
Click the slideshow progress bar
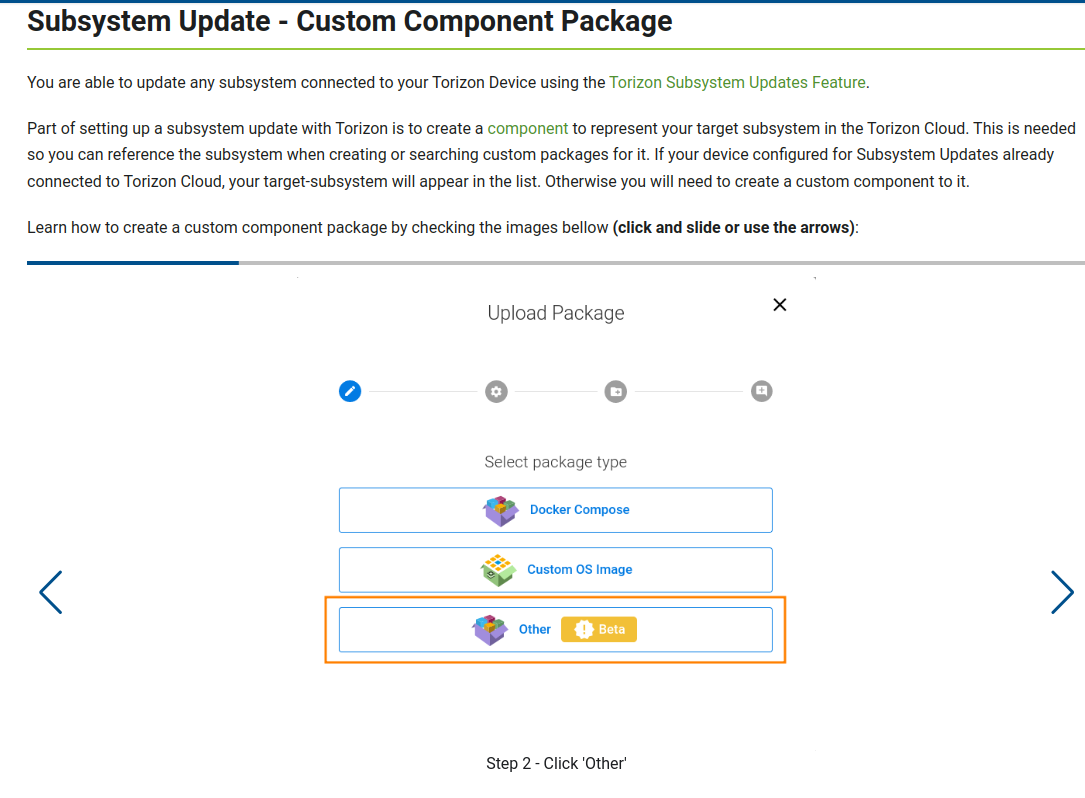click(x=556, y=263)
